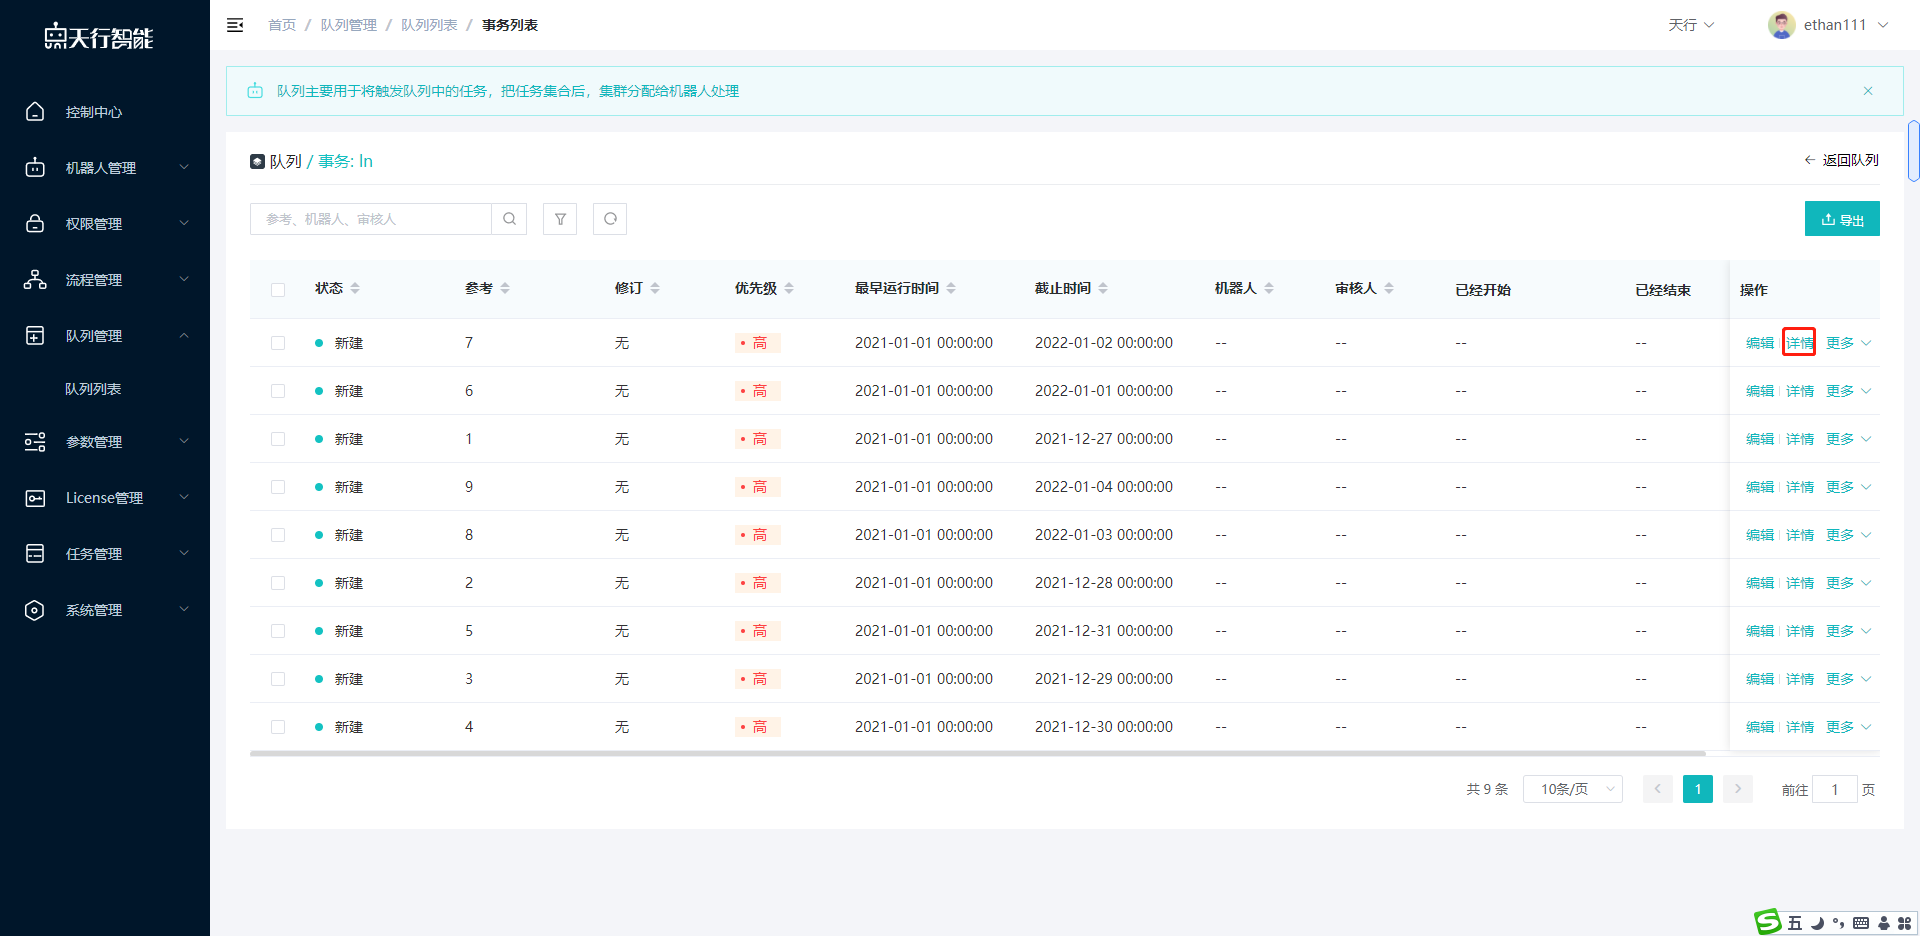Screen dimensions: 1920x936
Task: Click 编辑 for 参考 2 row
Action: click(1760, 583)
